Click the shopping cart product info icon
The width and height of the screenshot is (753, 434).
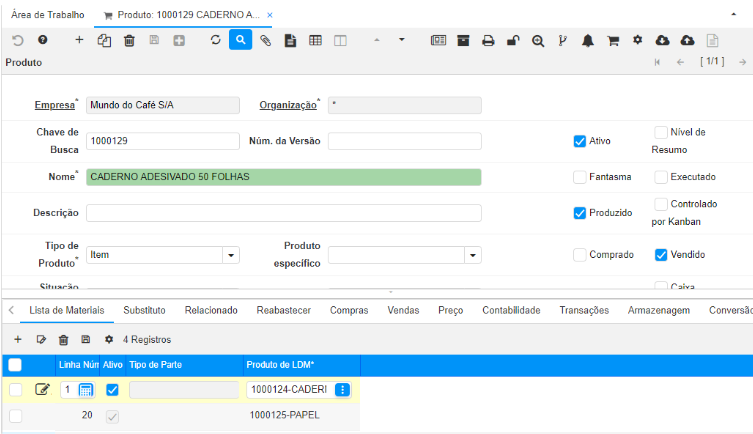click(x=613, y=40)
